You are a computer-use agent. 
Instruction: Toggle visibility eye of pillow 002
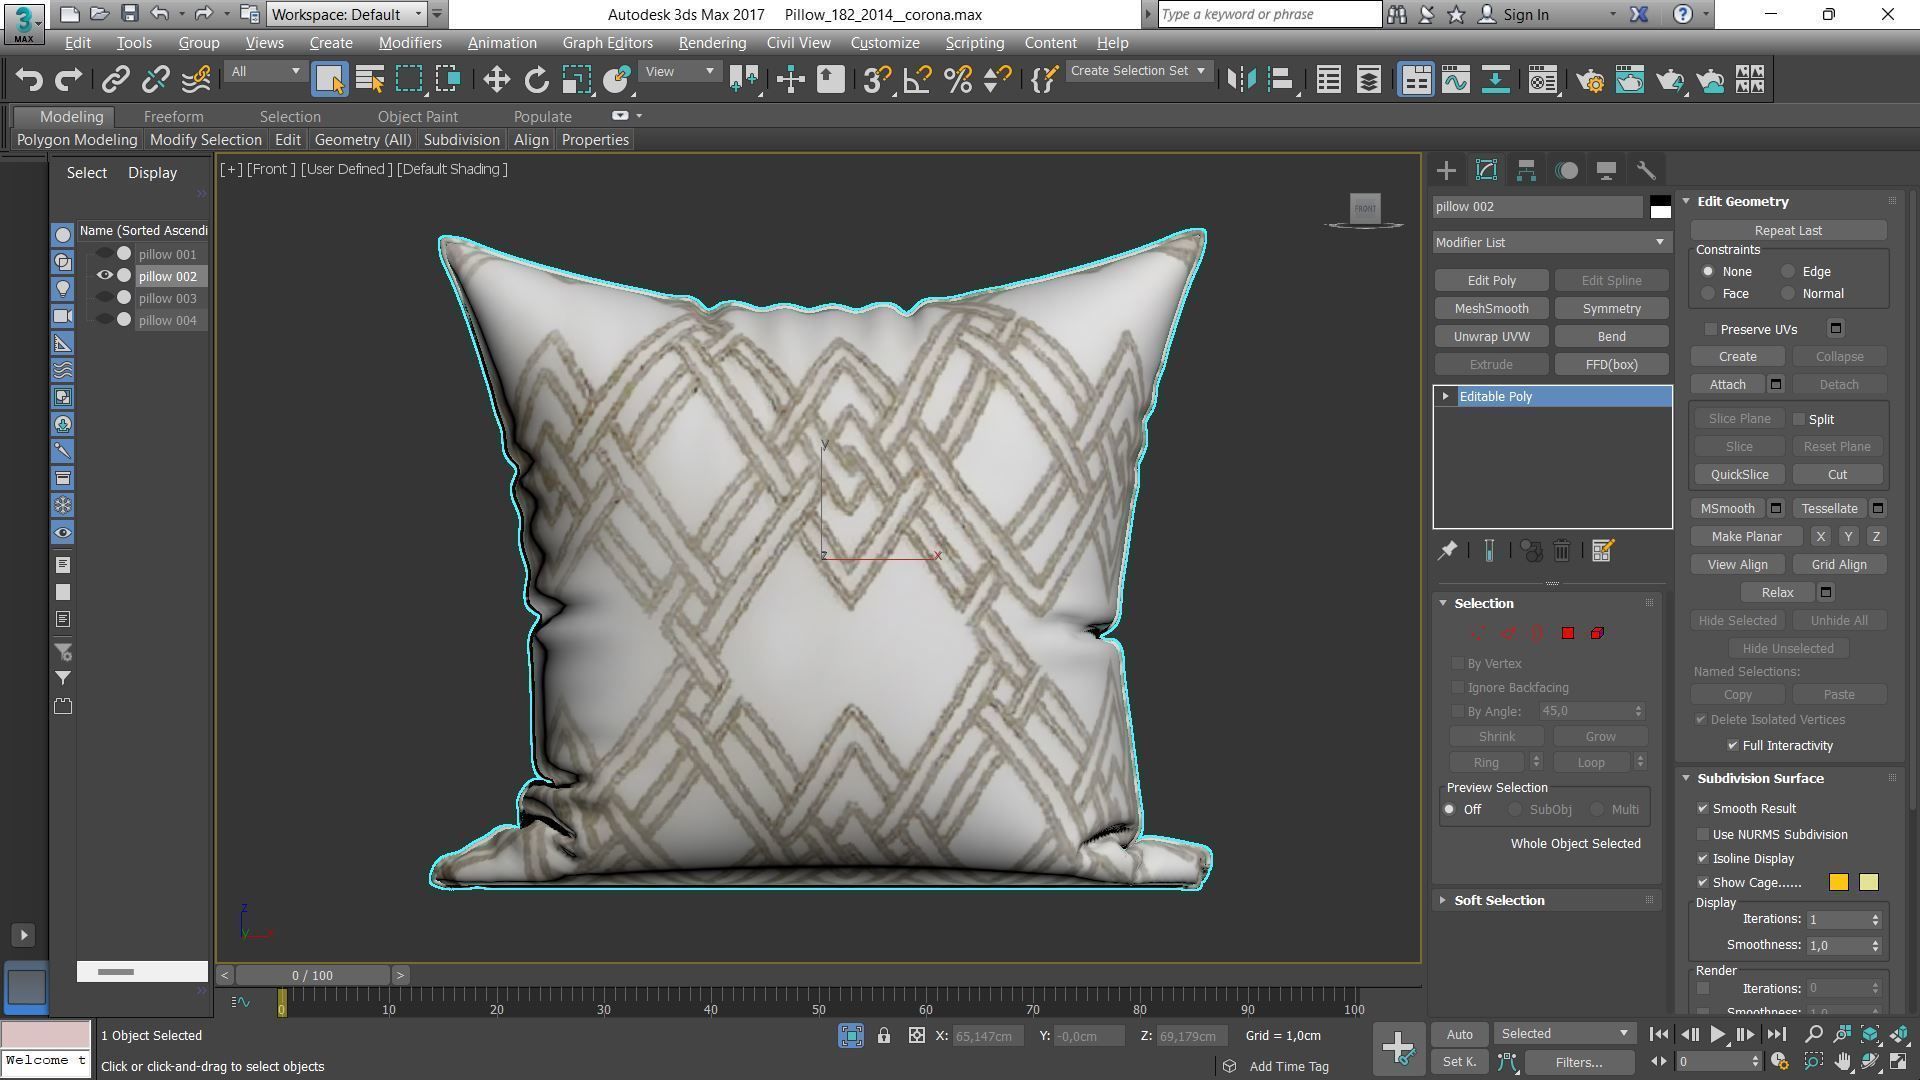(104, 276)
